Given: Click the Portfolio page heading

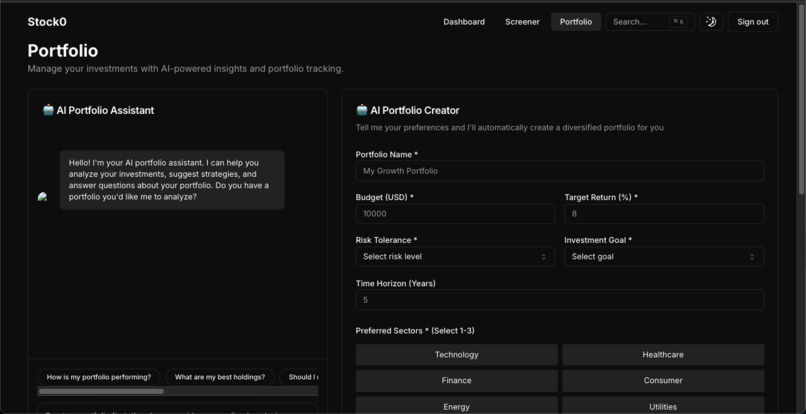Looking at the screenshot, I should [63, 51].
